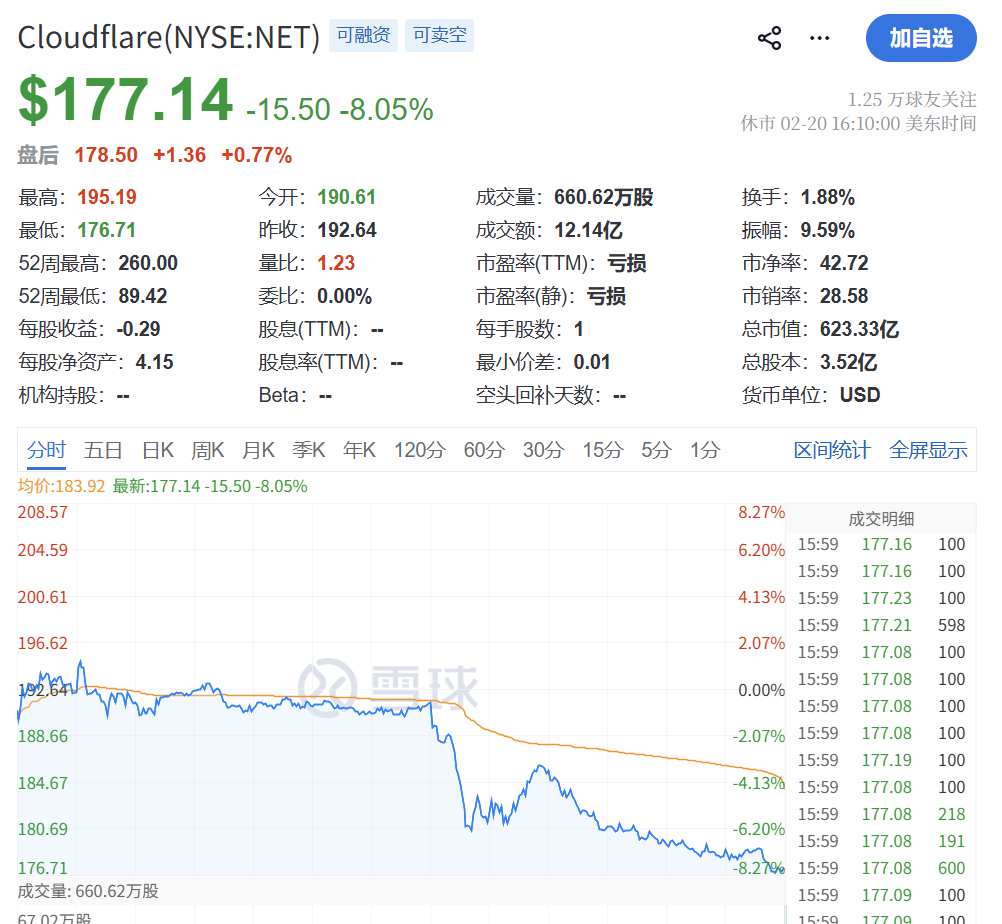Click the 加自选 button
1002x924 pixels.
(x=921, y=39)
